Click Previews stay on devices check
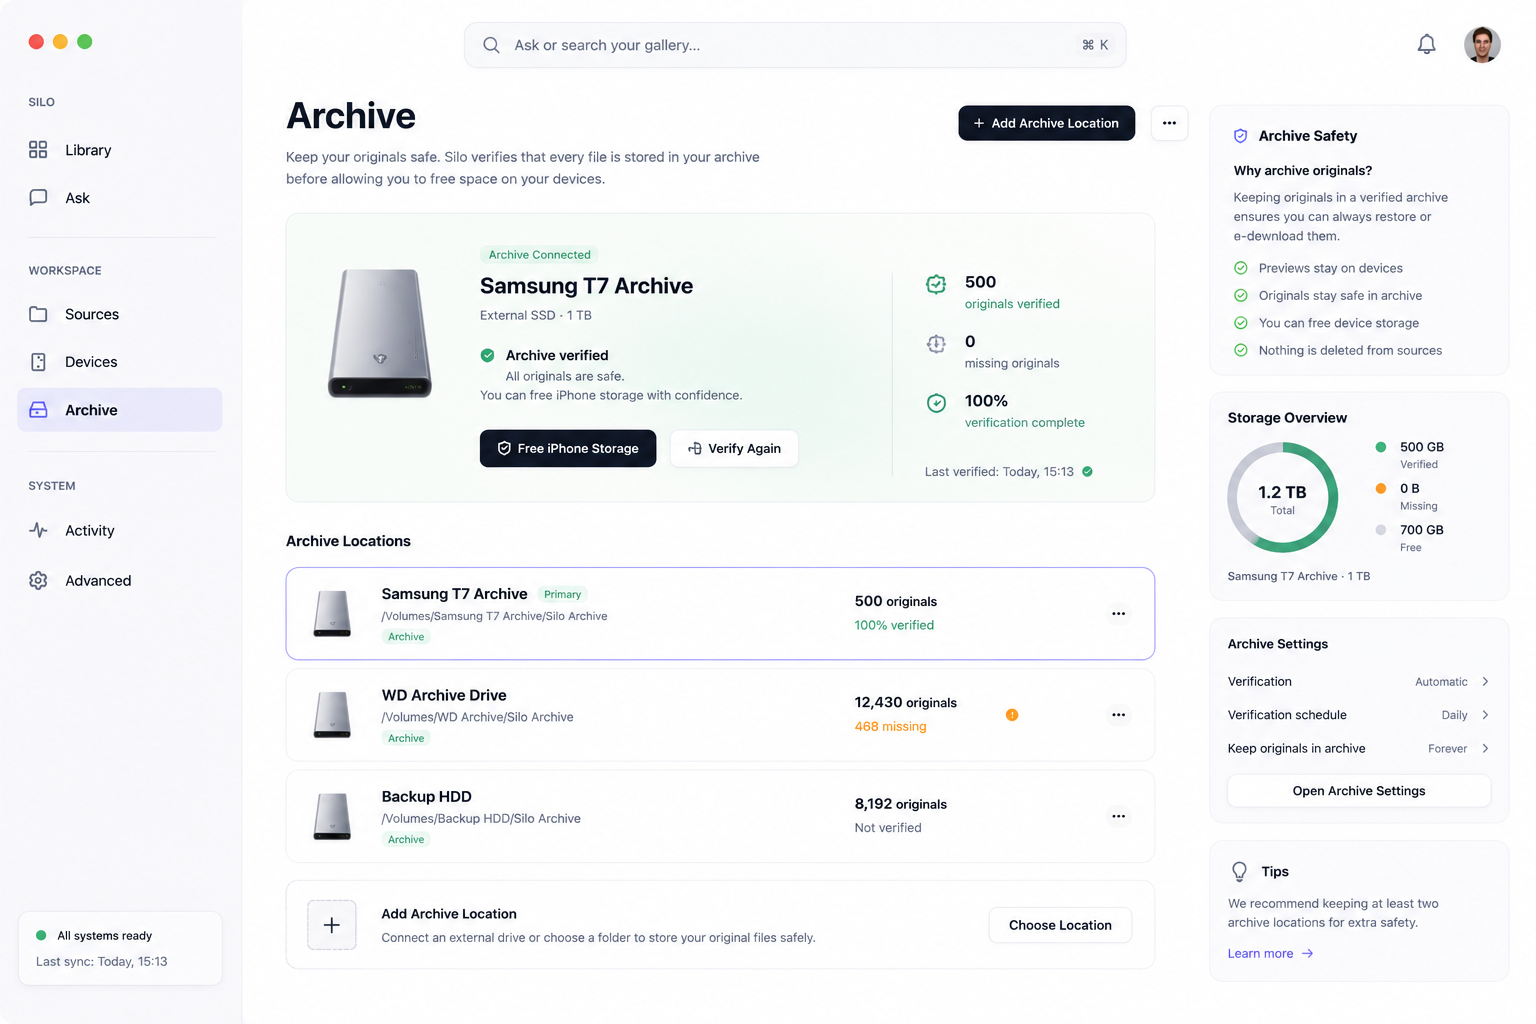 tap(1240, 268)
